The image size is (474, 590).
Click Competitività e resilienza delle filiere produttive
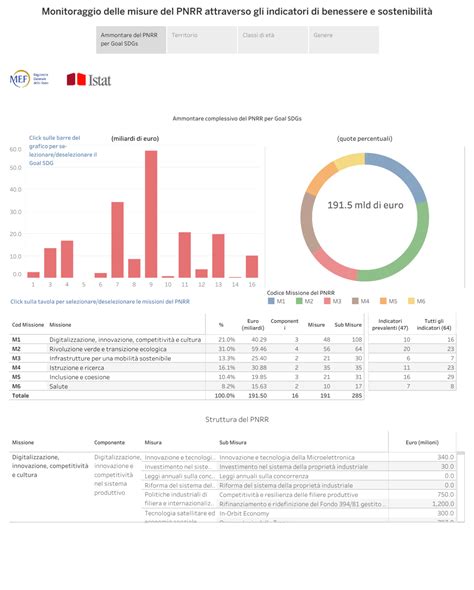[x=289, y=494]
